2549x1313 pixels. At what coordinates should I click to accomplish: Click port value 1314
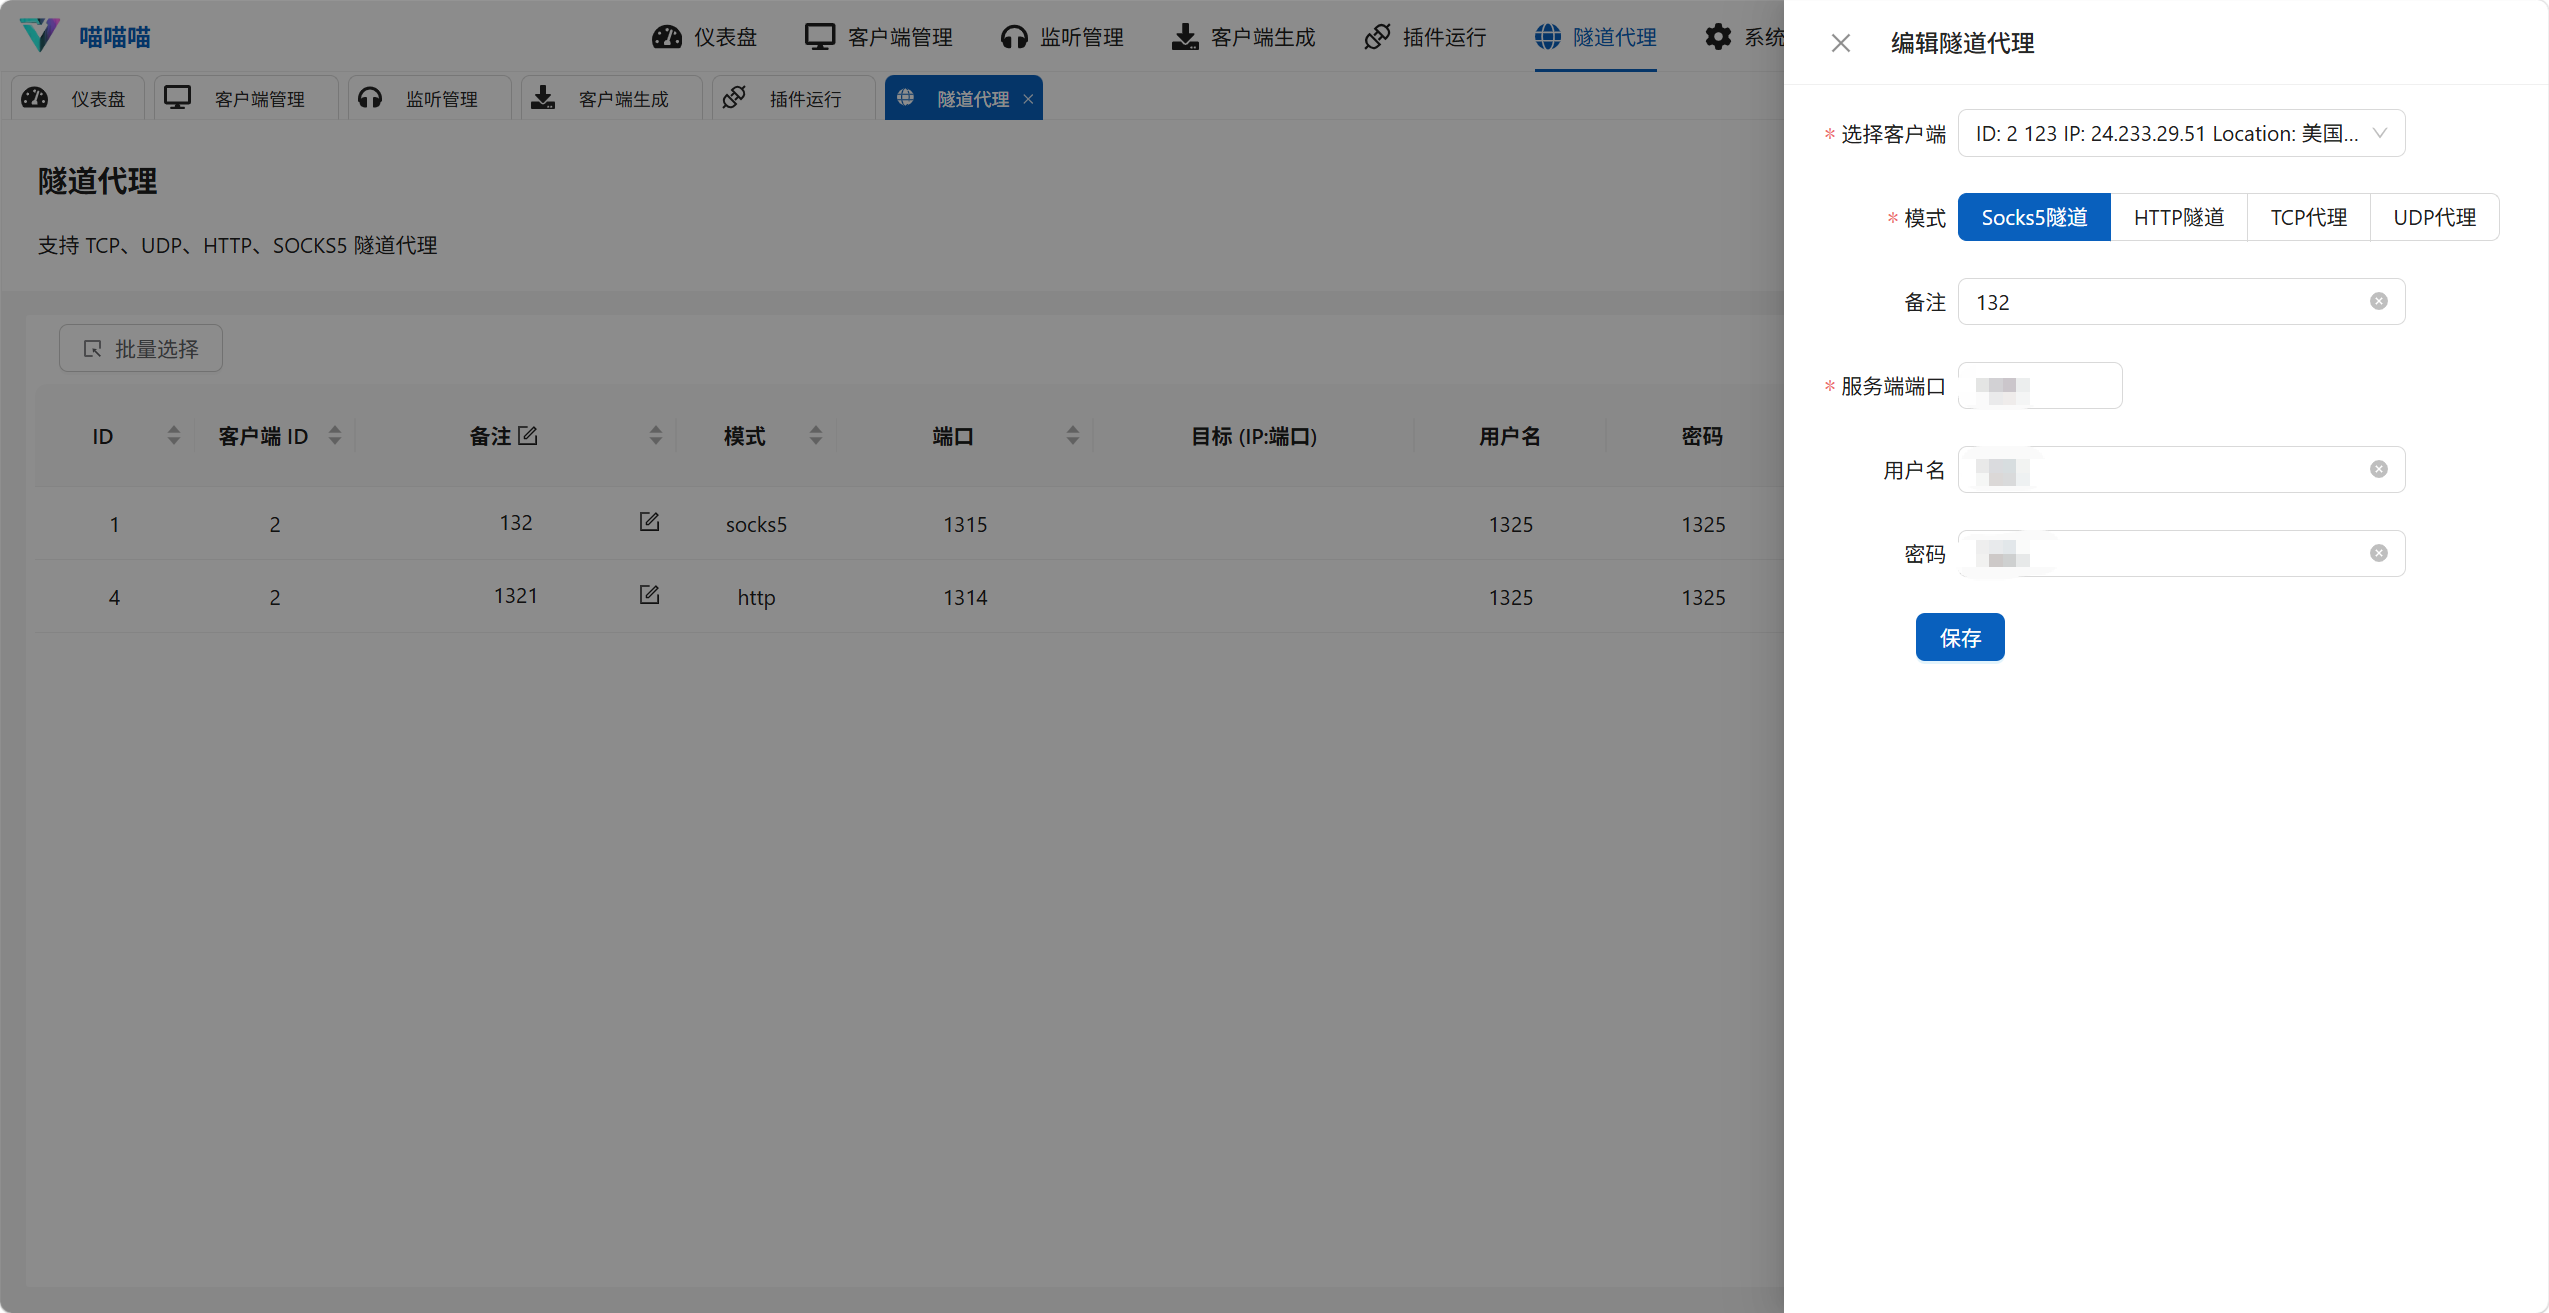(965, 597)
